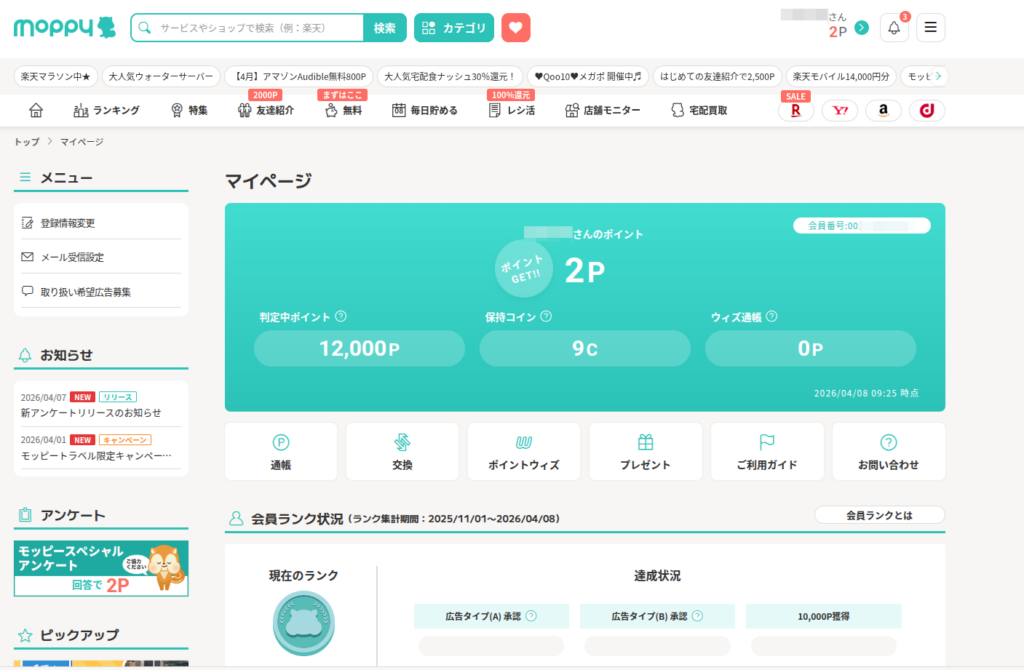This screenshot has height=670, width=1024.
Task: Open the 会員ランクとは link button
Action: tap(879, 515)
